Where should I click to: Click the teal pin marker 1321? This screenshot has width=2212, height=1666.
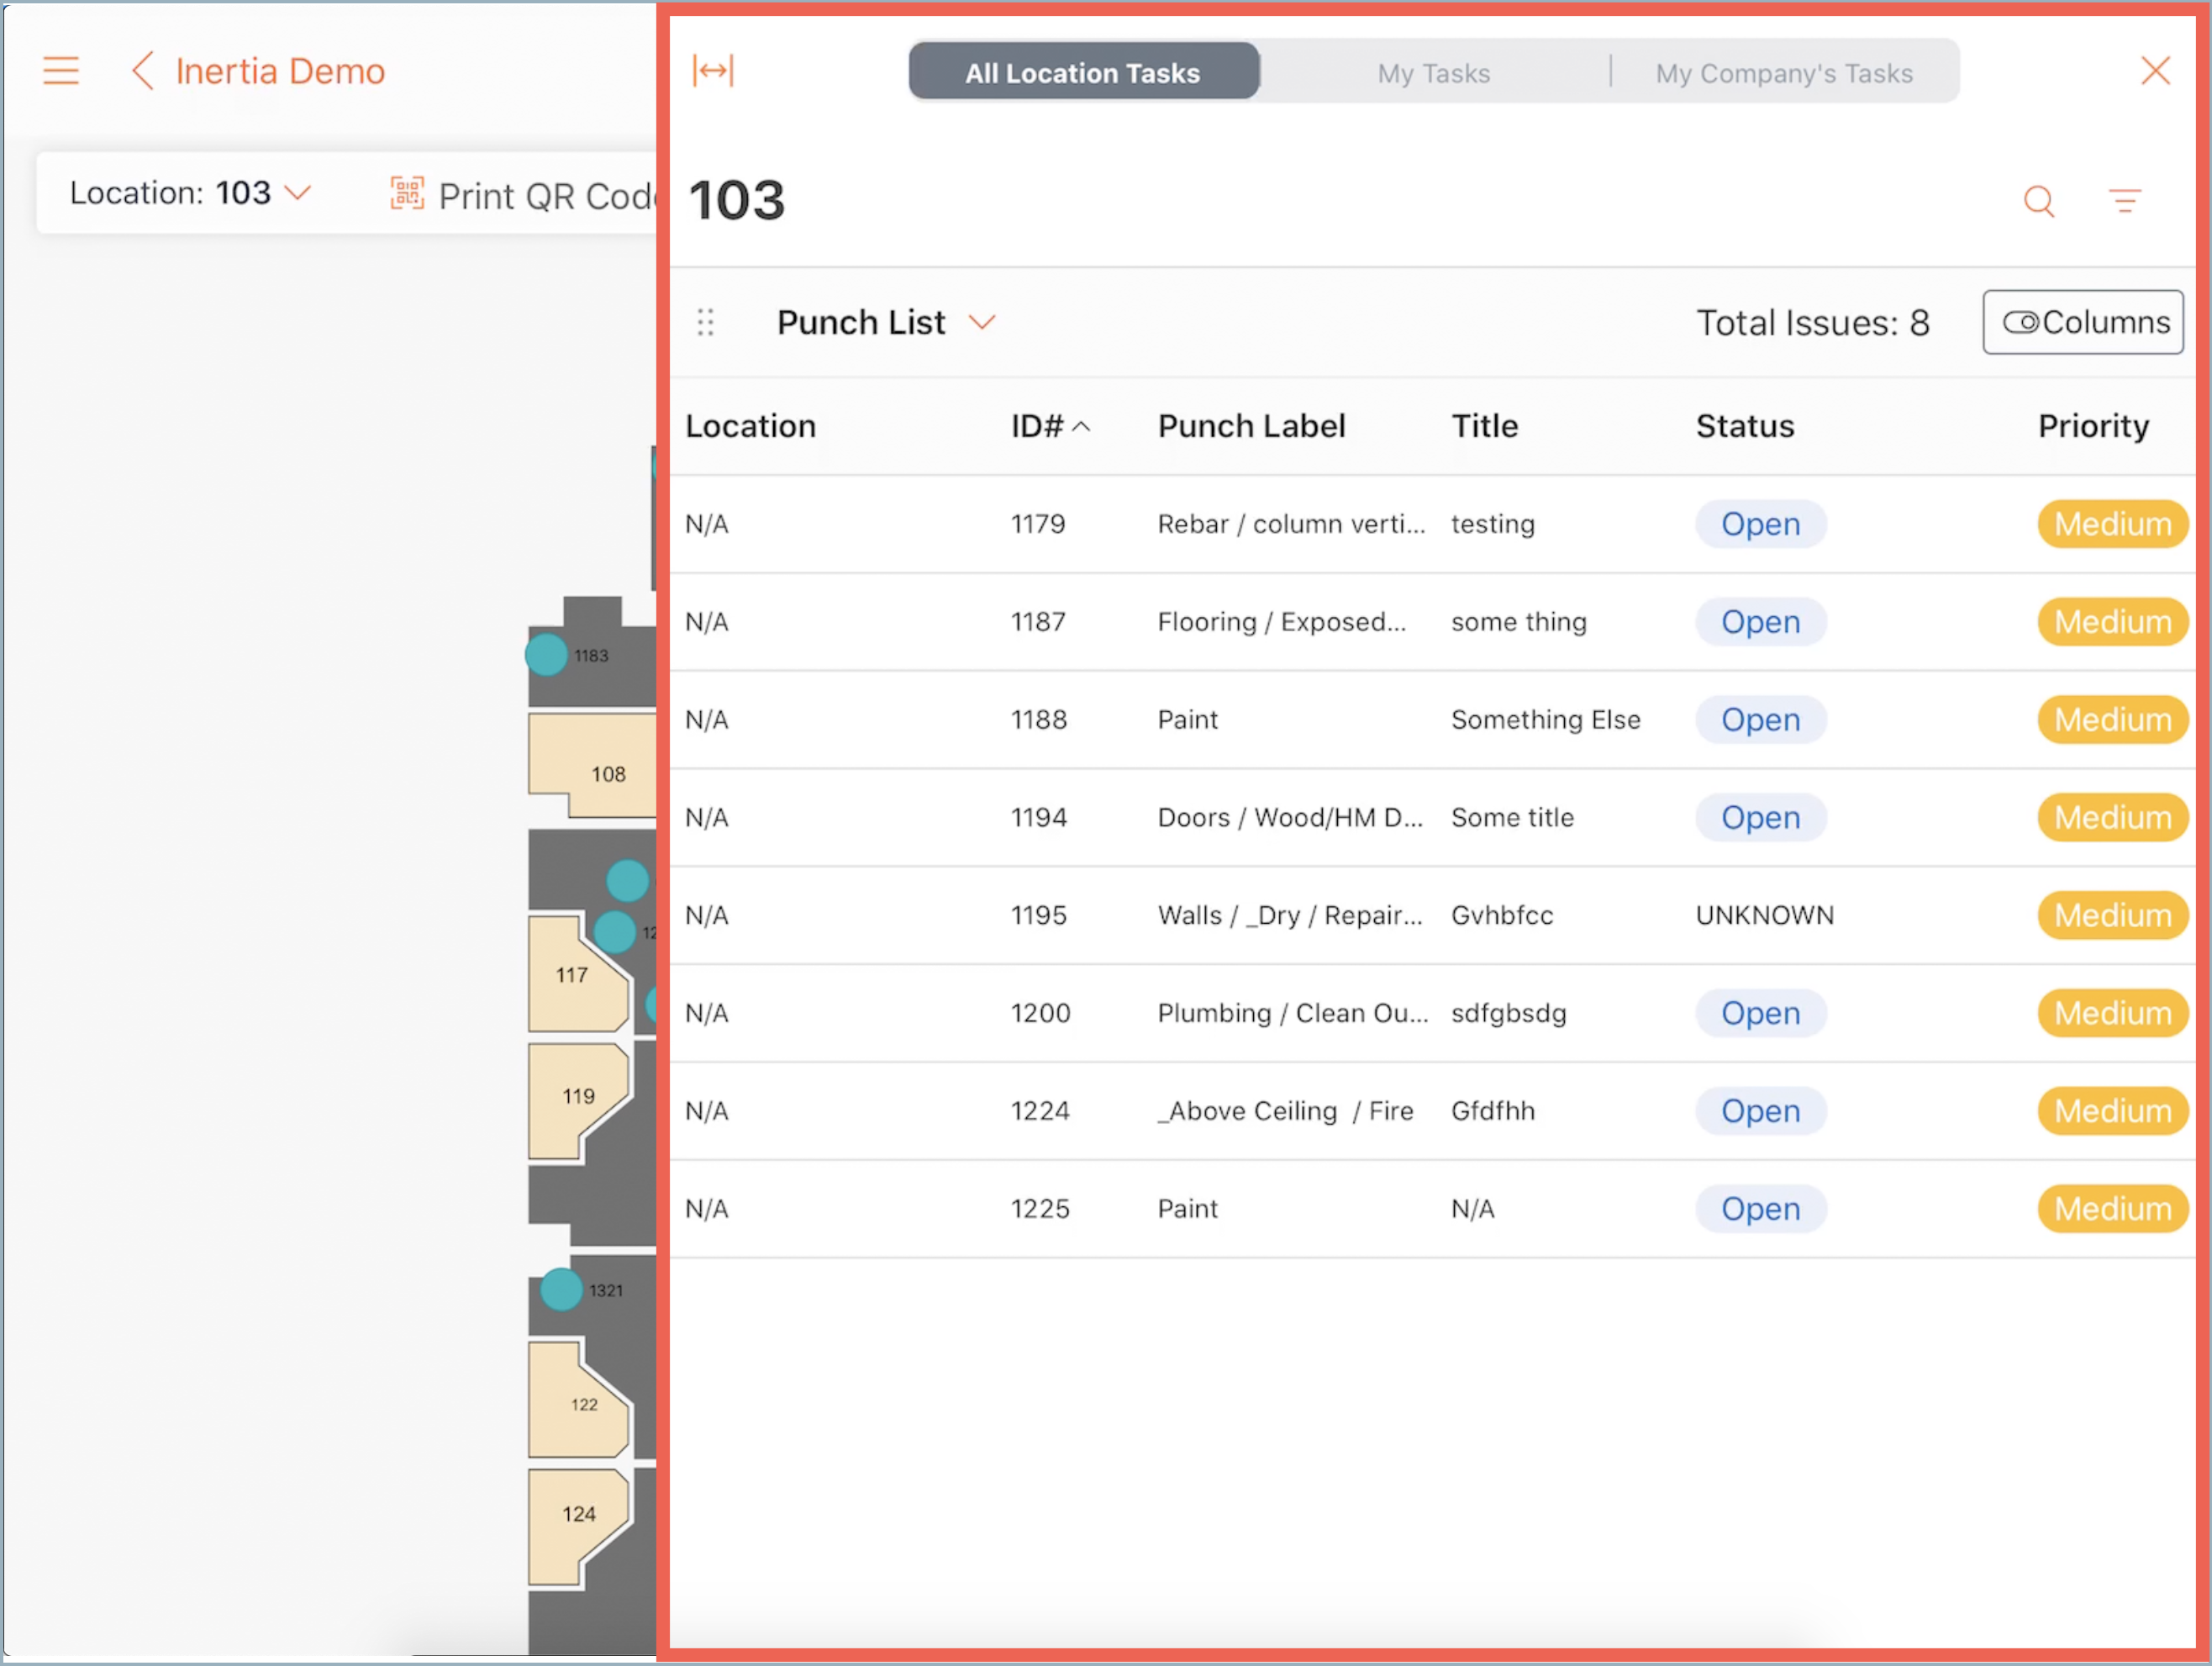coord(561,1289)
